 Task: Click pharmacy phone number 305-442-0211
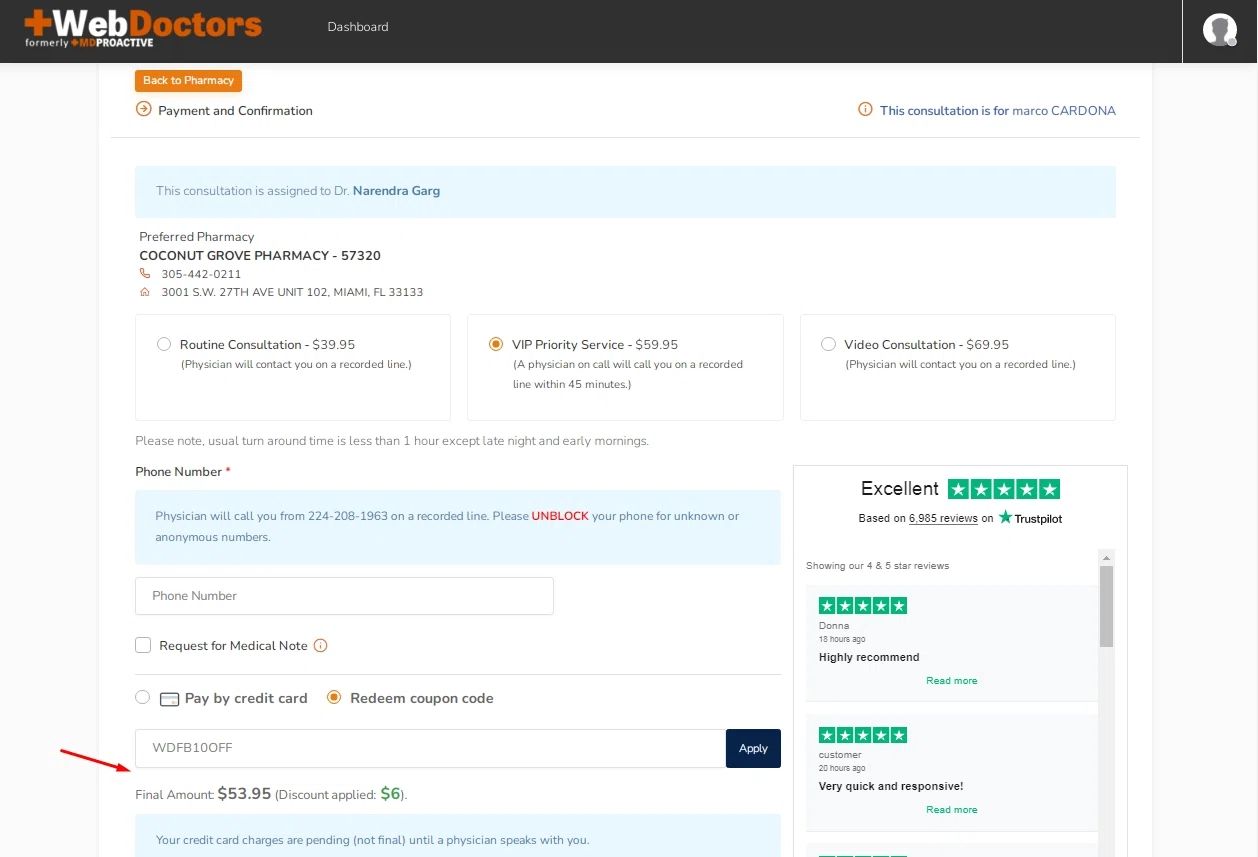coord(201,274)
